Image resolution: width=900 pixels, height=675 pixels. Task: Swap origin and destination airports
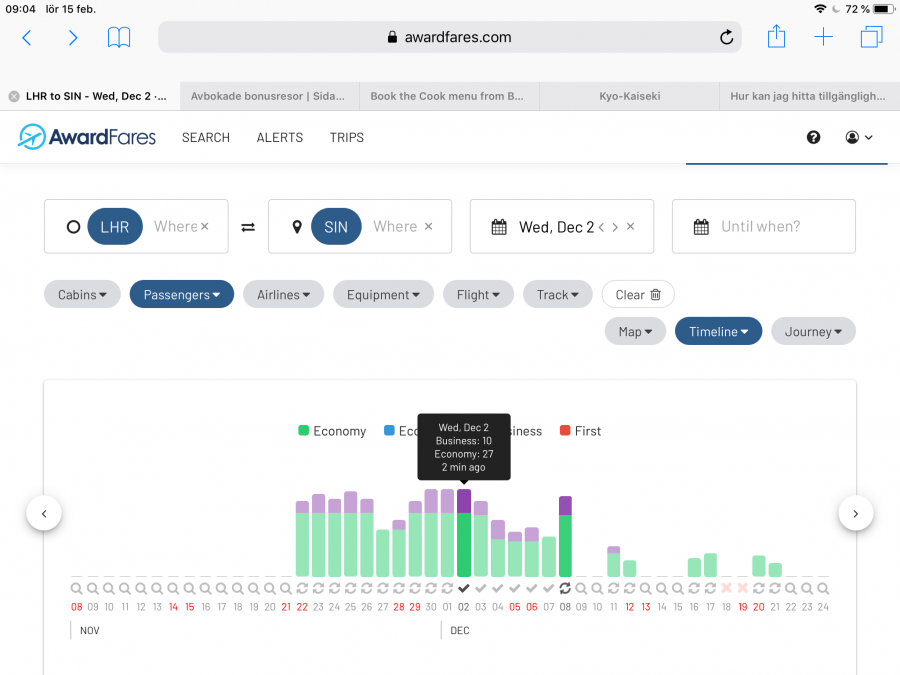tap(248, 227)
